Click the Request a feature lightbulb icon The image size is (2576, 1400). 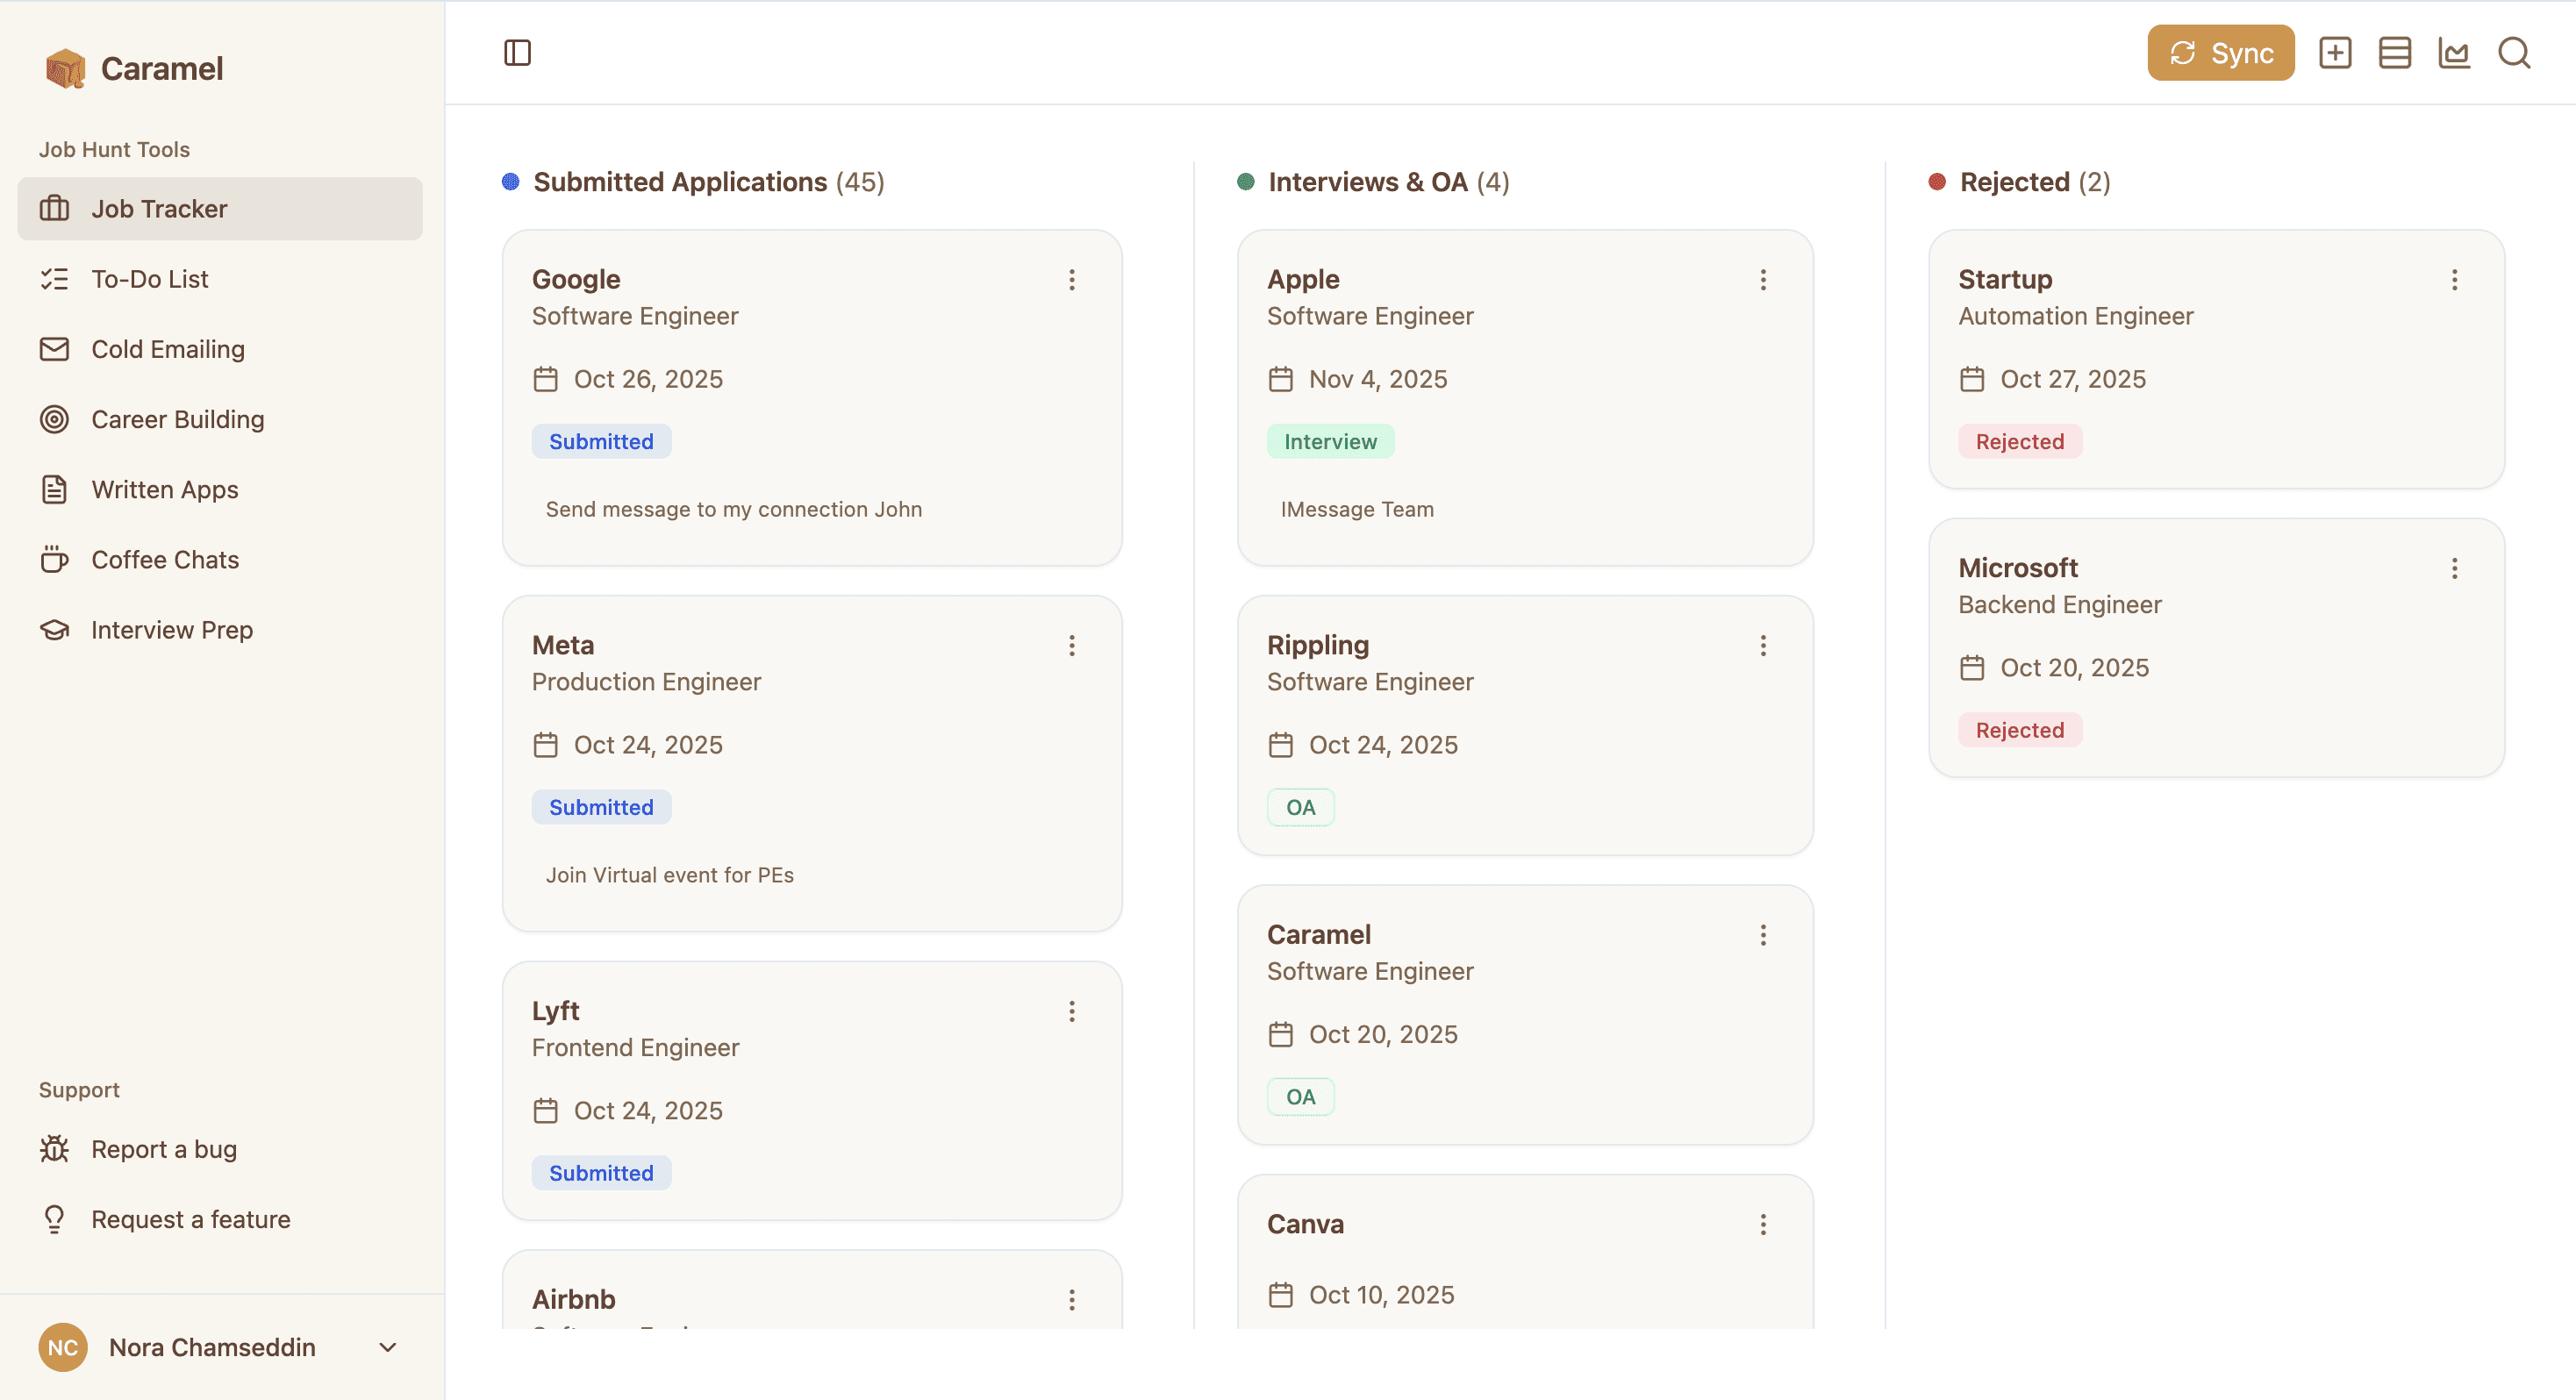click(x=54, y=1219)
